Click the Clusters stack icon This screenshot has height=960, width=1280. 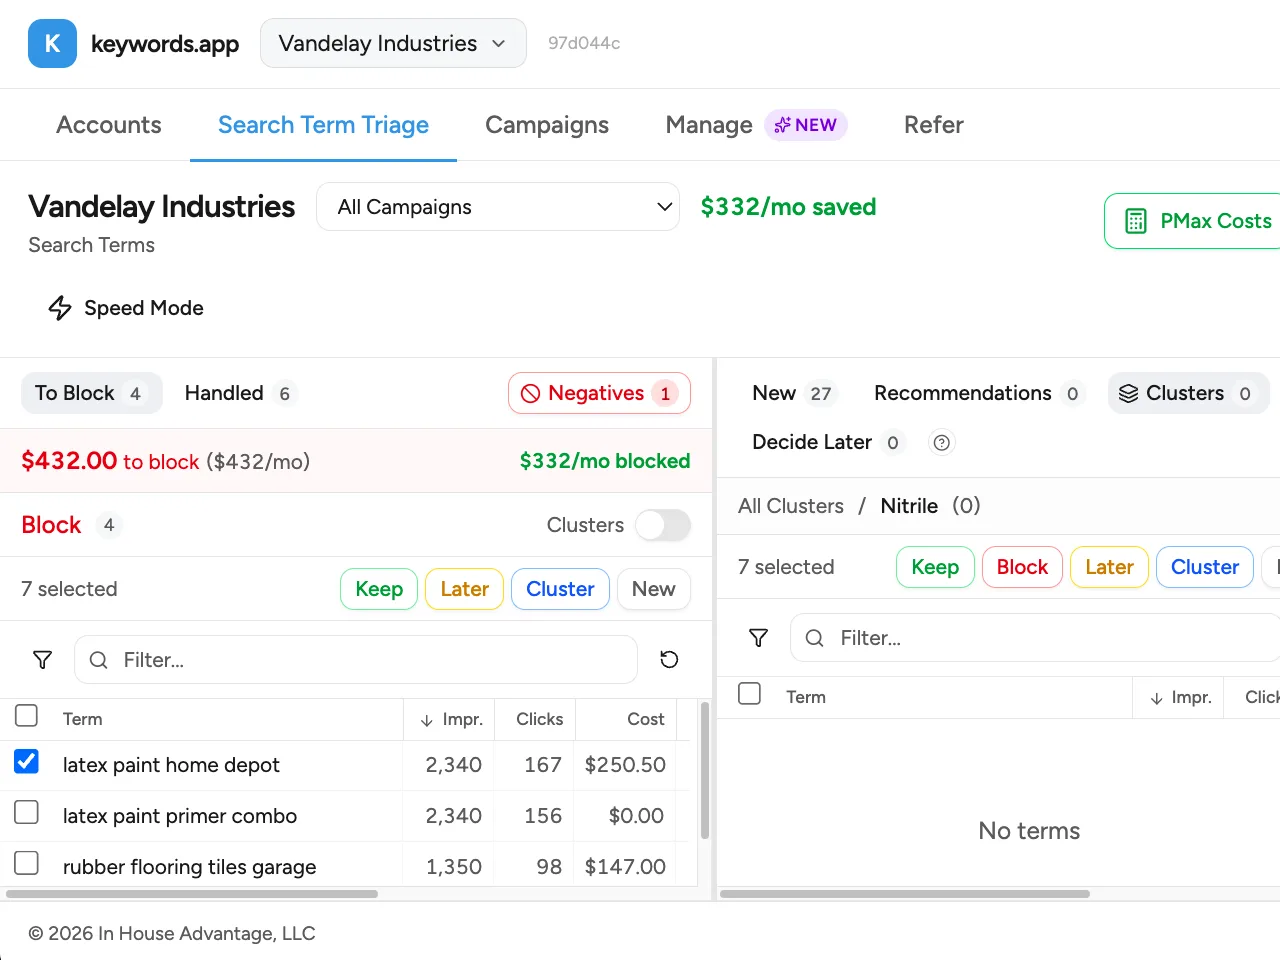[x=1128, y=393]
